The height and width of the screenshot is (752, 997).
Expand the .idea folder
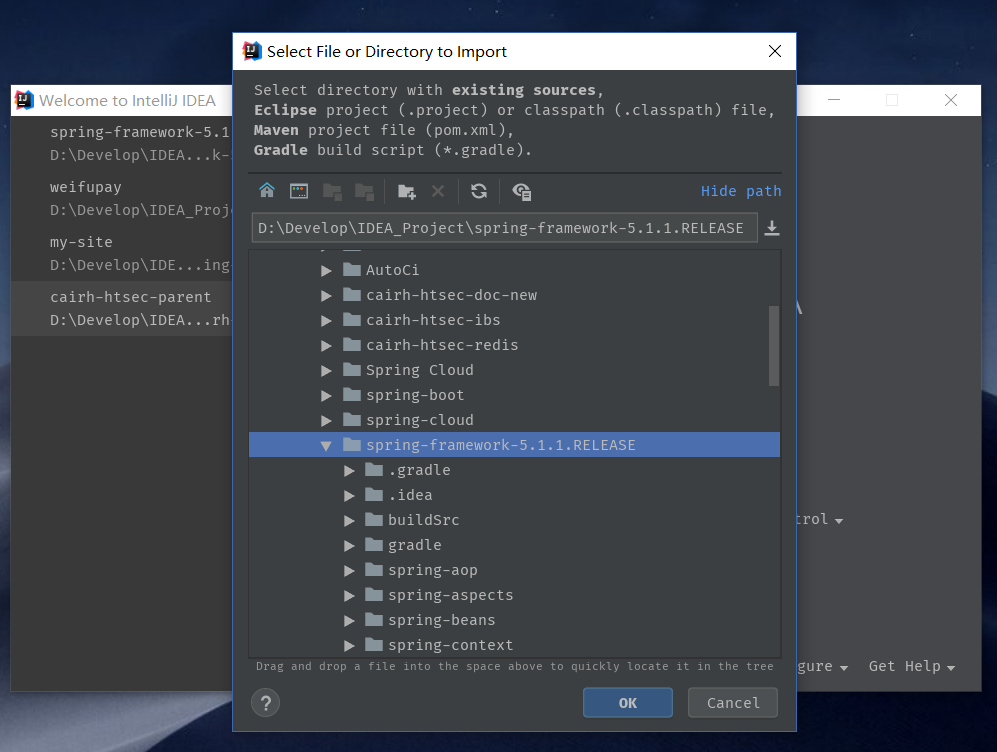pos(349,495)
